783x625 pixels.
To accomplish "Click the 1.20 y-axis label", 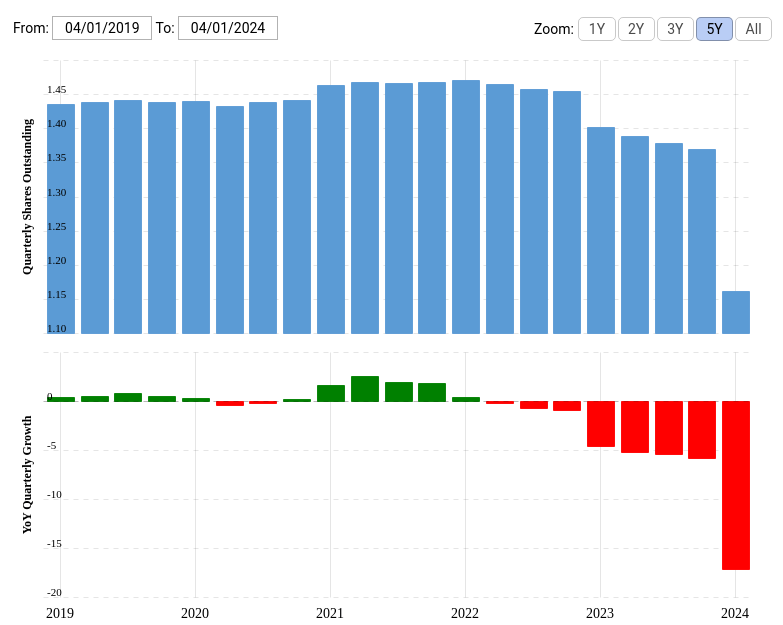I will (56, 261).
